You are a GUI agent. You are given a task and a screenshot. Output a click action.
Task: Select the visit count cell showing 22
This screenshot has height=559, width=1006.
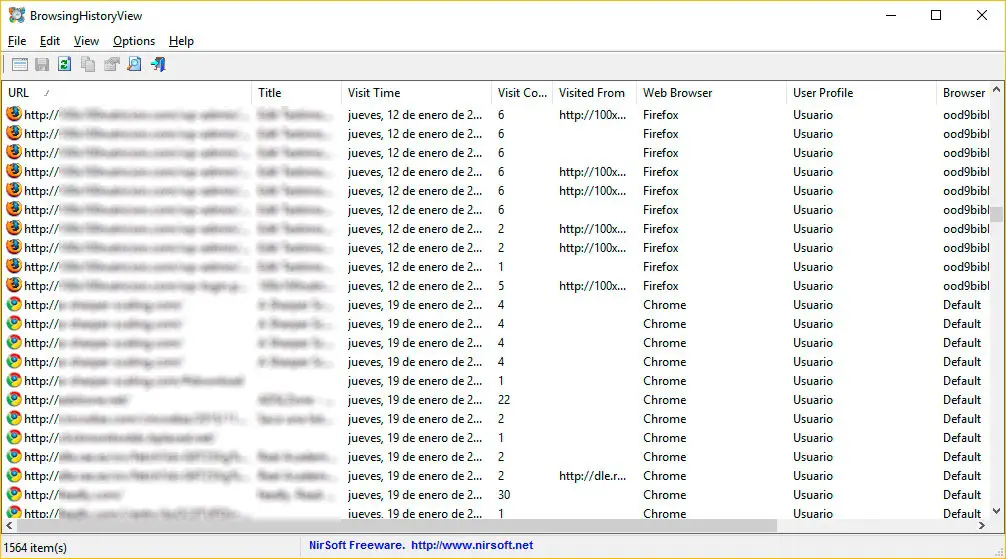click(x=504, y=399)
